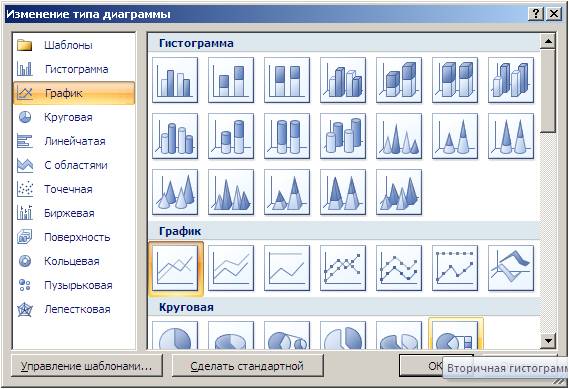Choose 3-D 100% stacked column thumbnail
This screenshot has height=389, width=569.
pyautogui.click(x=455, y=80)
